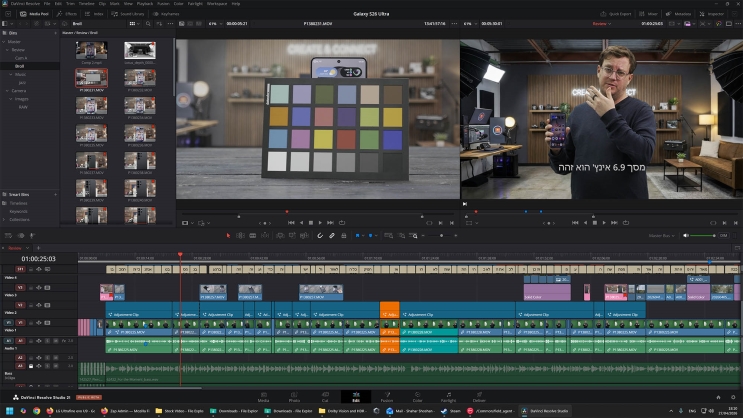Open the Keyframes panel
This screenshot has width=743, height=418.
coord(166,14)
